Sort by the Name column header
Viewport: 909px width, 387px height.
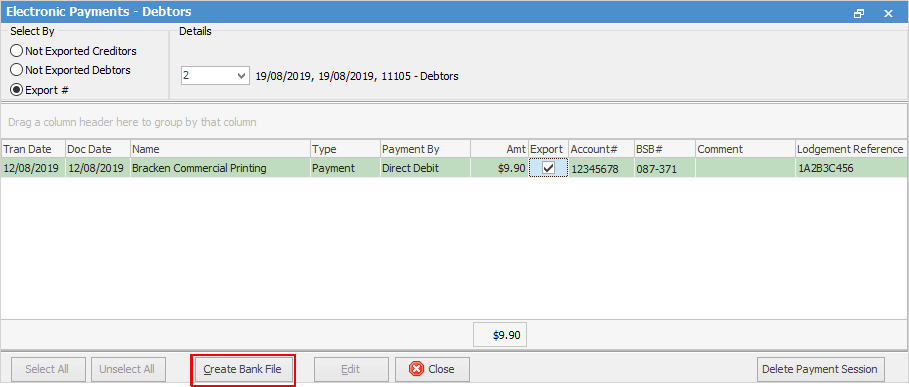point(220,149)
